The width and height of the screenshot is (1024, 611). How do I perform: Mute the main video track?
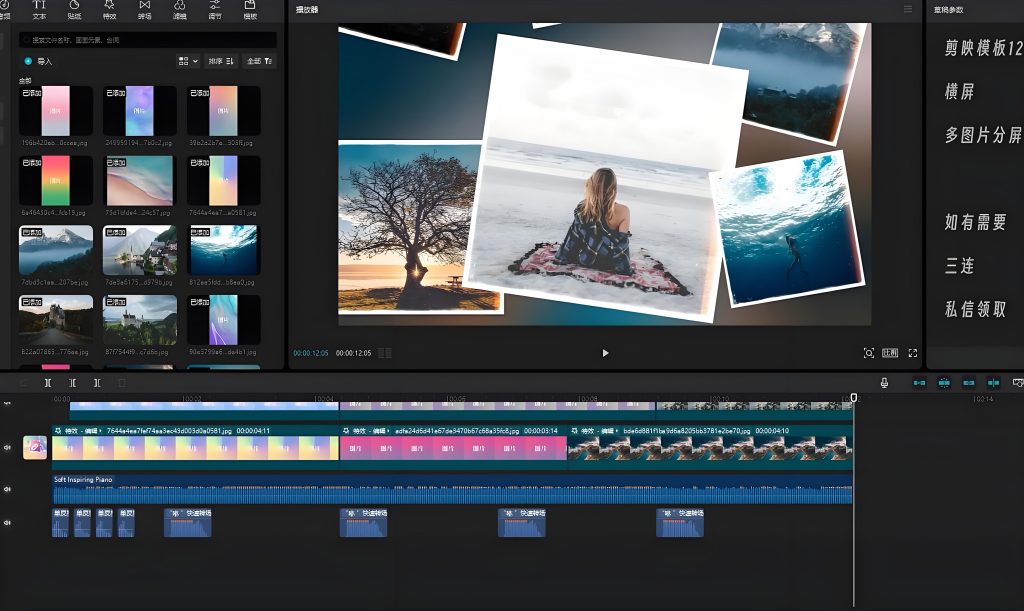tap(8, 447)
